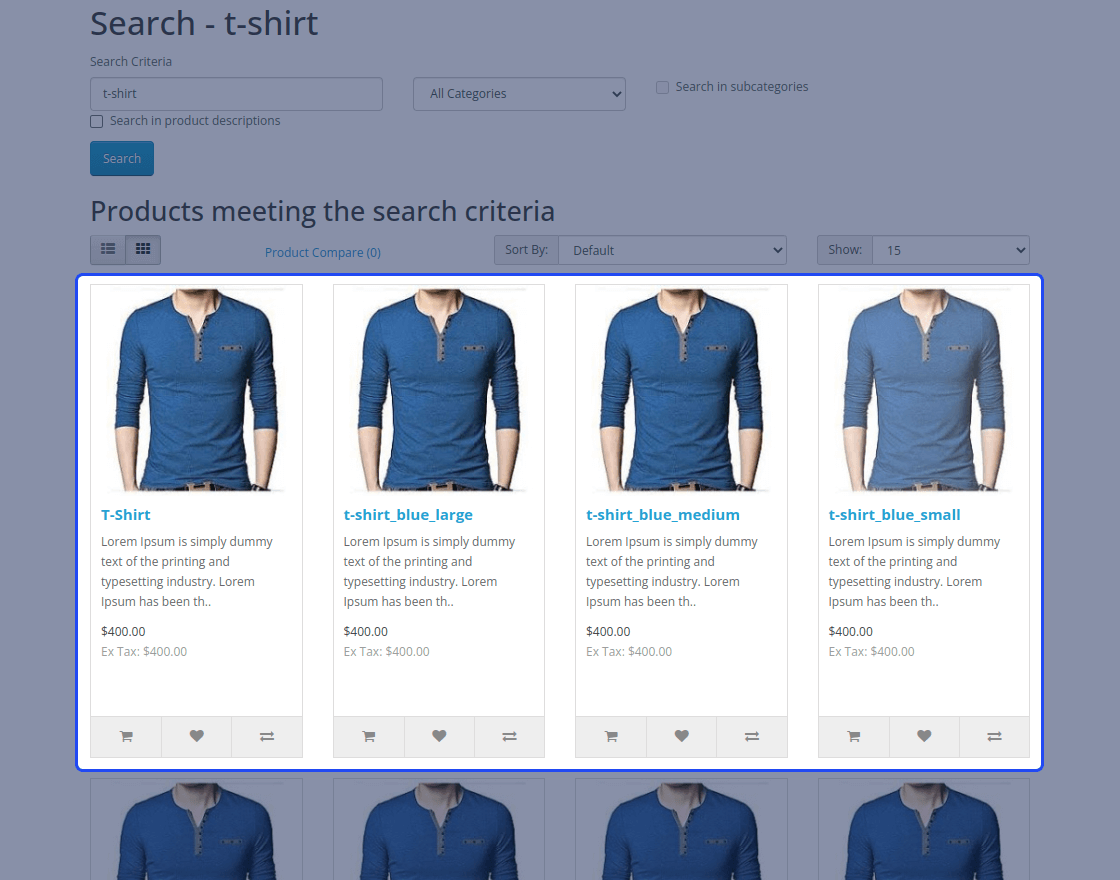Click the blue Search button
Viewport: 1120px width, 880px height.
(x=122, y=159)
